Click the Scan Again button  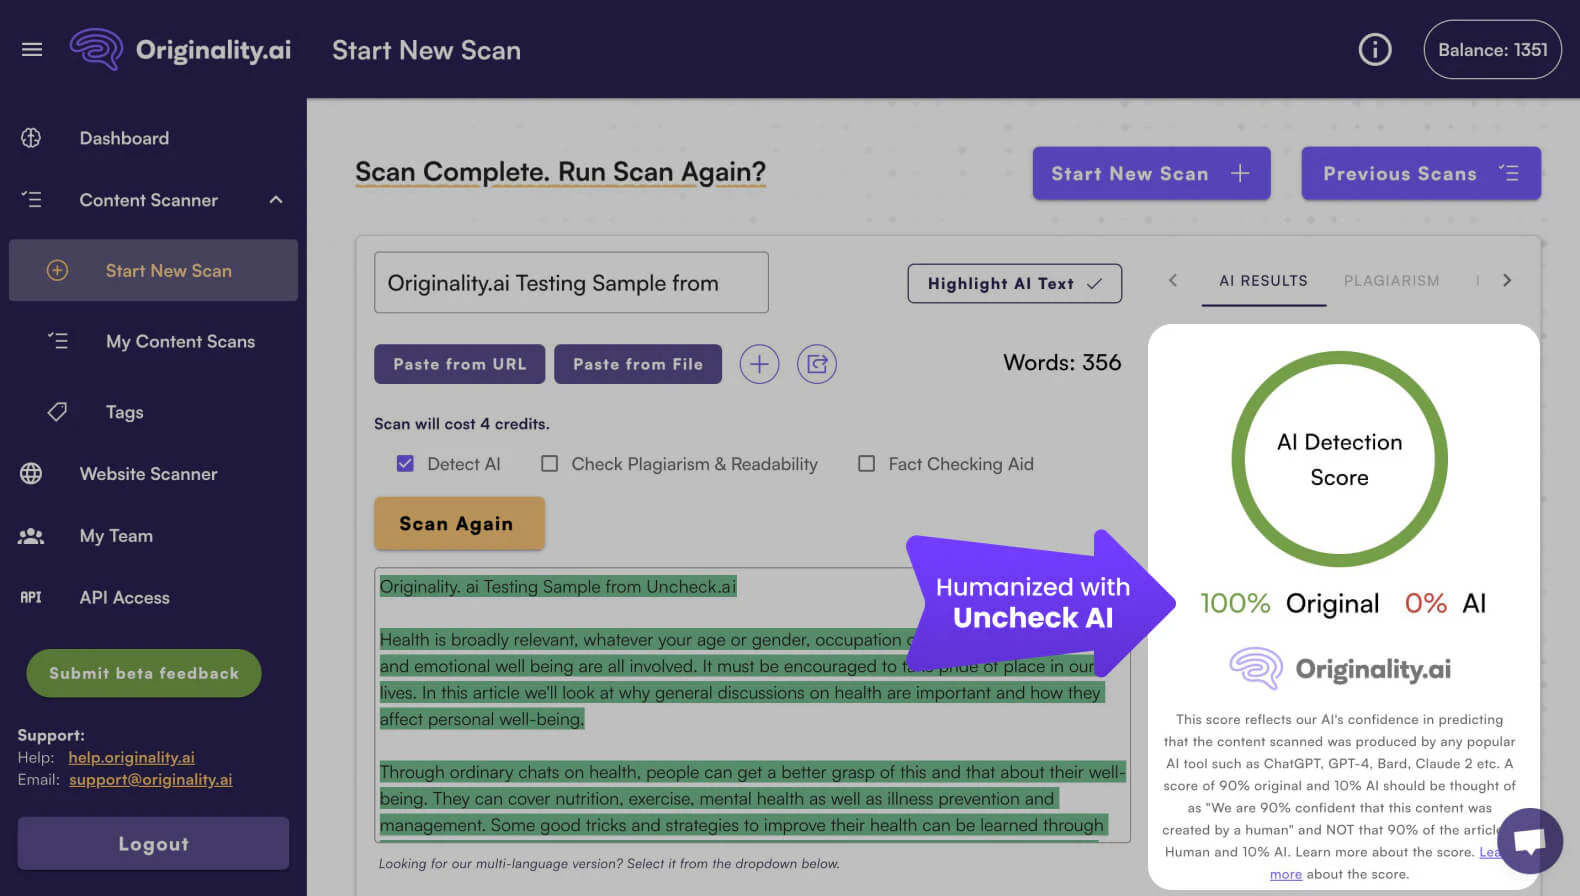pyautogui.click(x=459, y=523)
